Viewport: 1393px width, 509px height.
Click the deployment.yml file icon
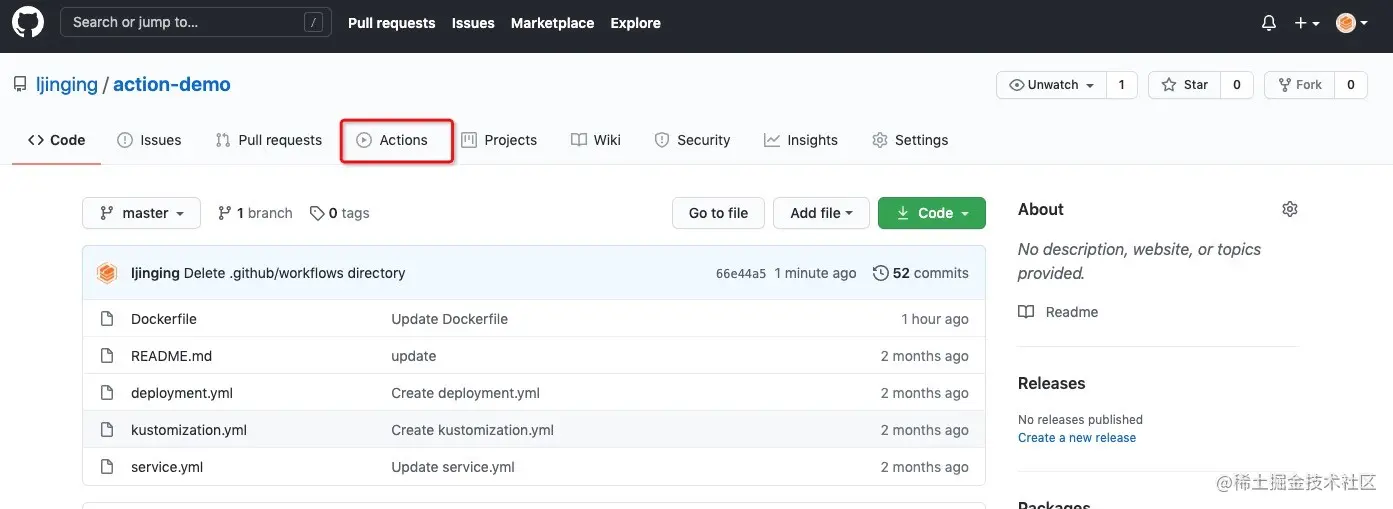(x=107, y=393)
